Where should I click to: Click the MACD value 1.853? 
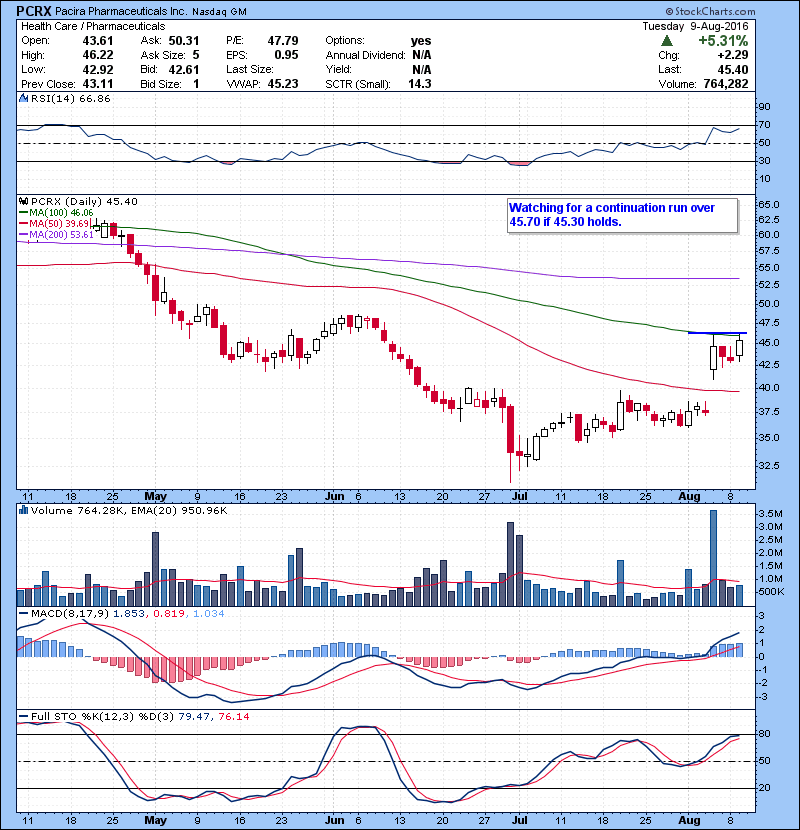[x=129, y=614]
